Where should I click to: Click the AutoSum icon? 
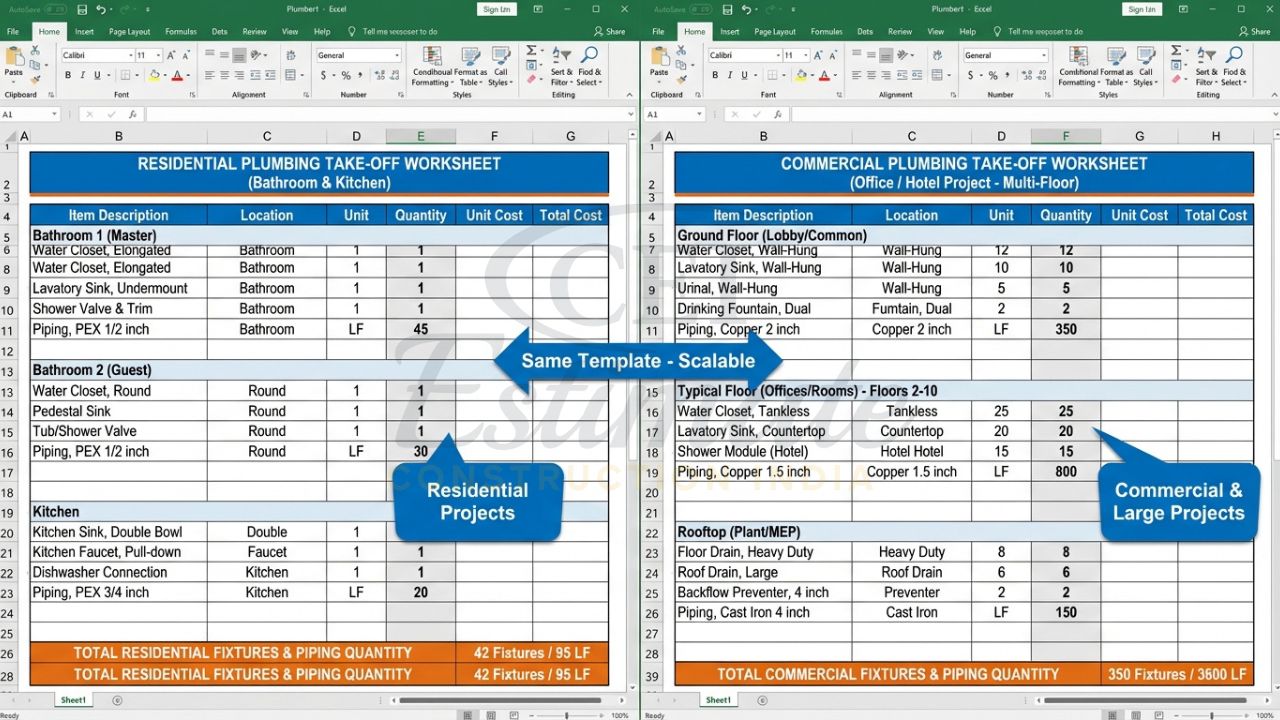(x=529, y=49)
